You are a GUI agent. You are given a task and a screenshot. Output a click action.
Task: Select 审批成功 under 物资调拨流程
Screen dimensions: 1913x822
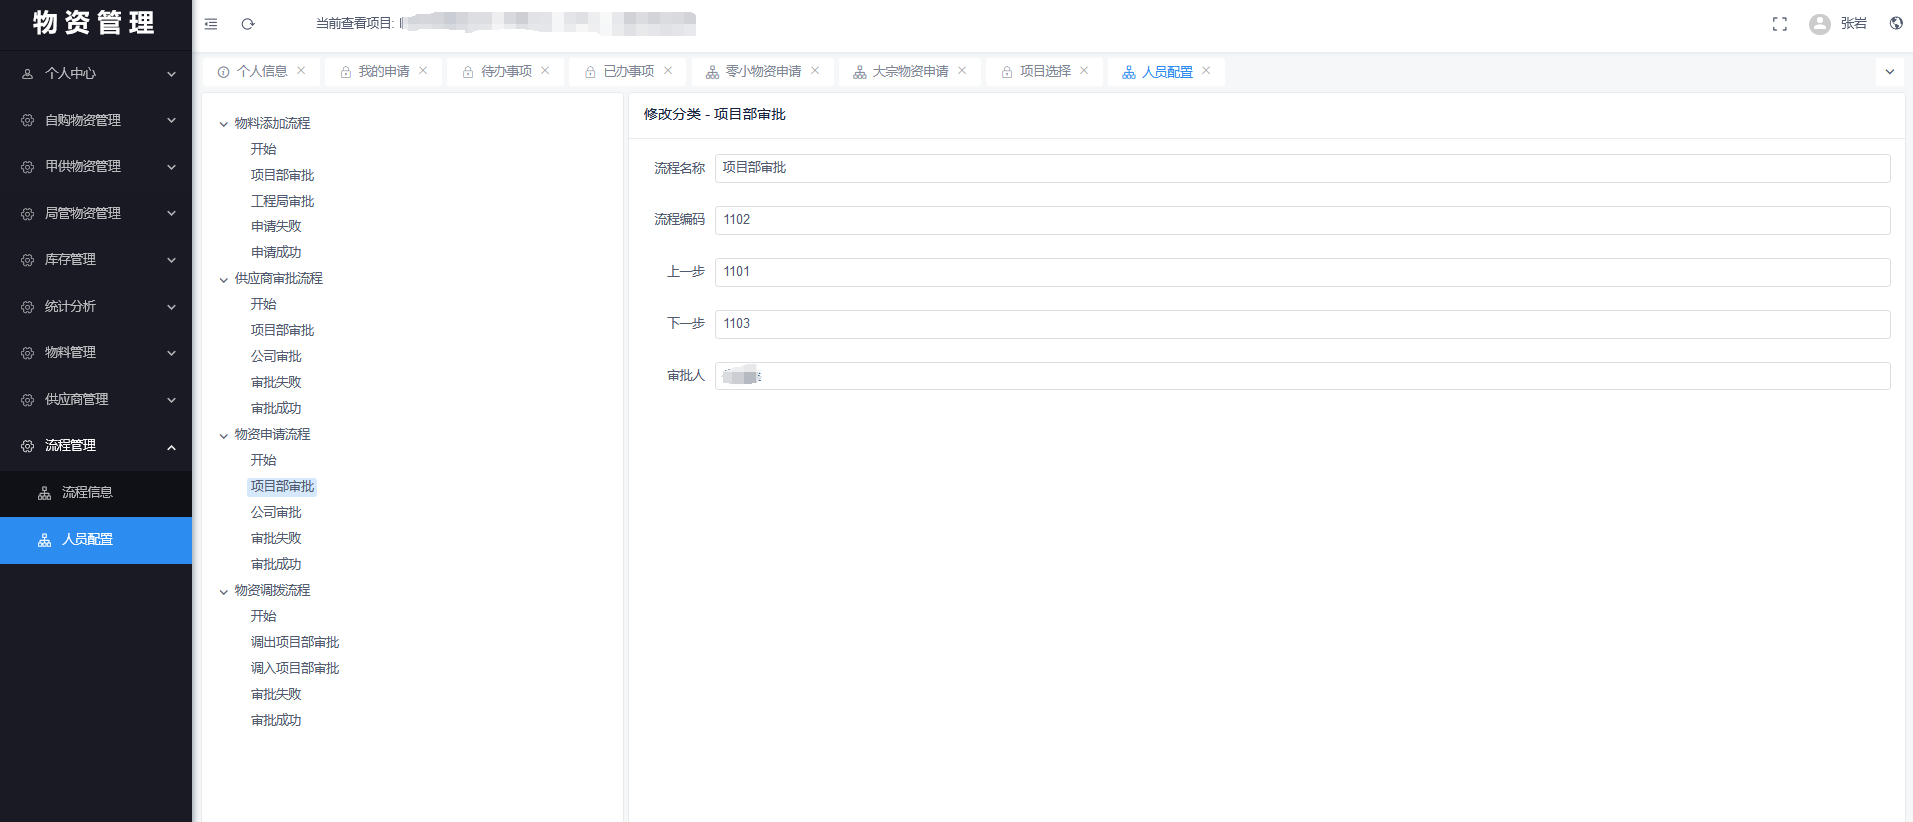[276, 721]
